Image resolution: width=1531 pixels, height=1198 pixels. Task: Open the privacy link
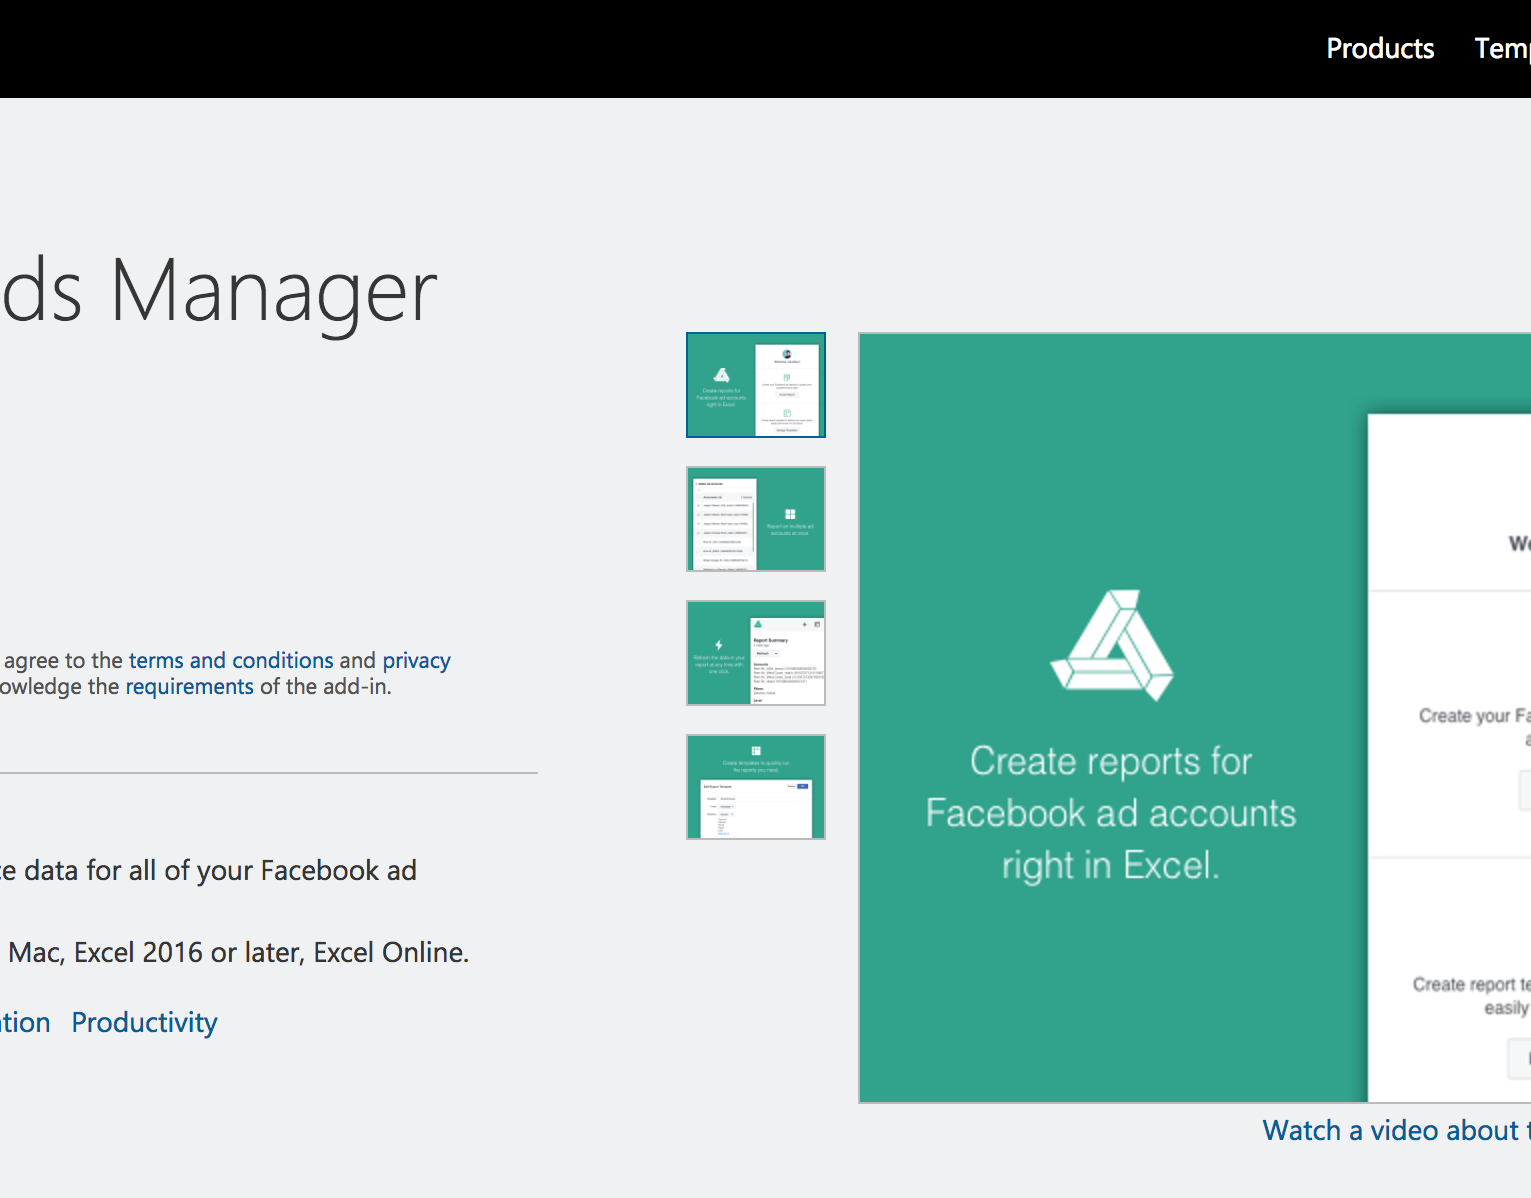pos(416,660)
